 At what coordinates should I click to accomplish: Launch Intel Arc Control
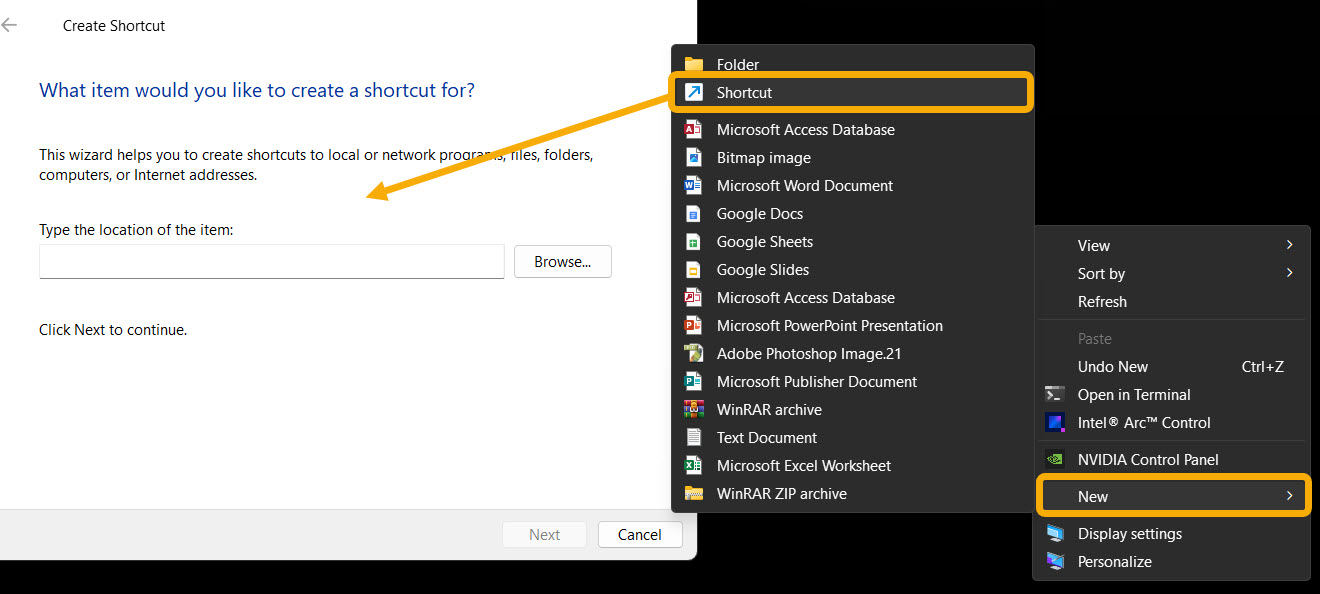[x=1144, y=422]
